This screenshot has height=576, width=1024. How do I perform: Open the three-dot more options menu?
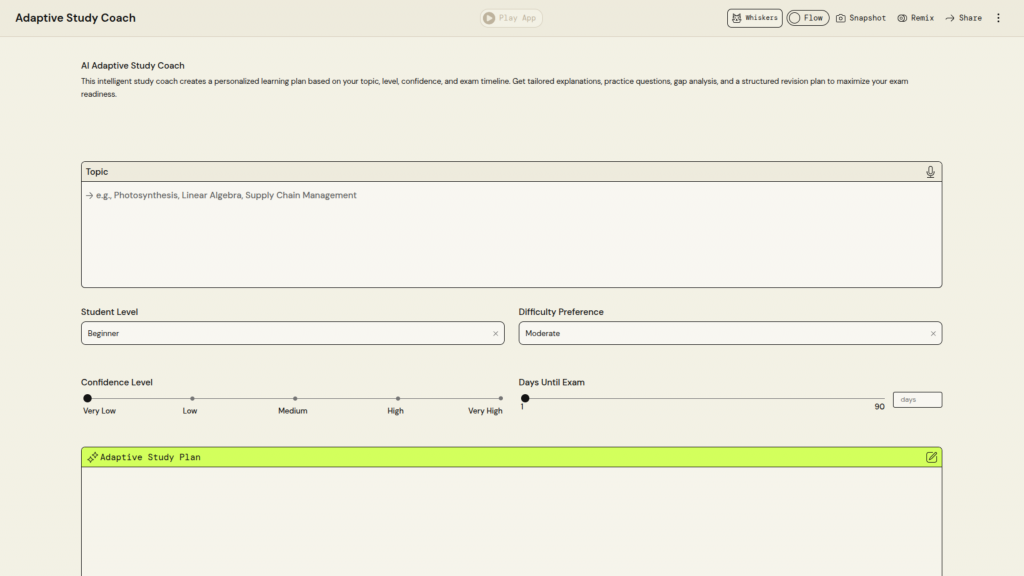(997, 18)
